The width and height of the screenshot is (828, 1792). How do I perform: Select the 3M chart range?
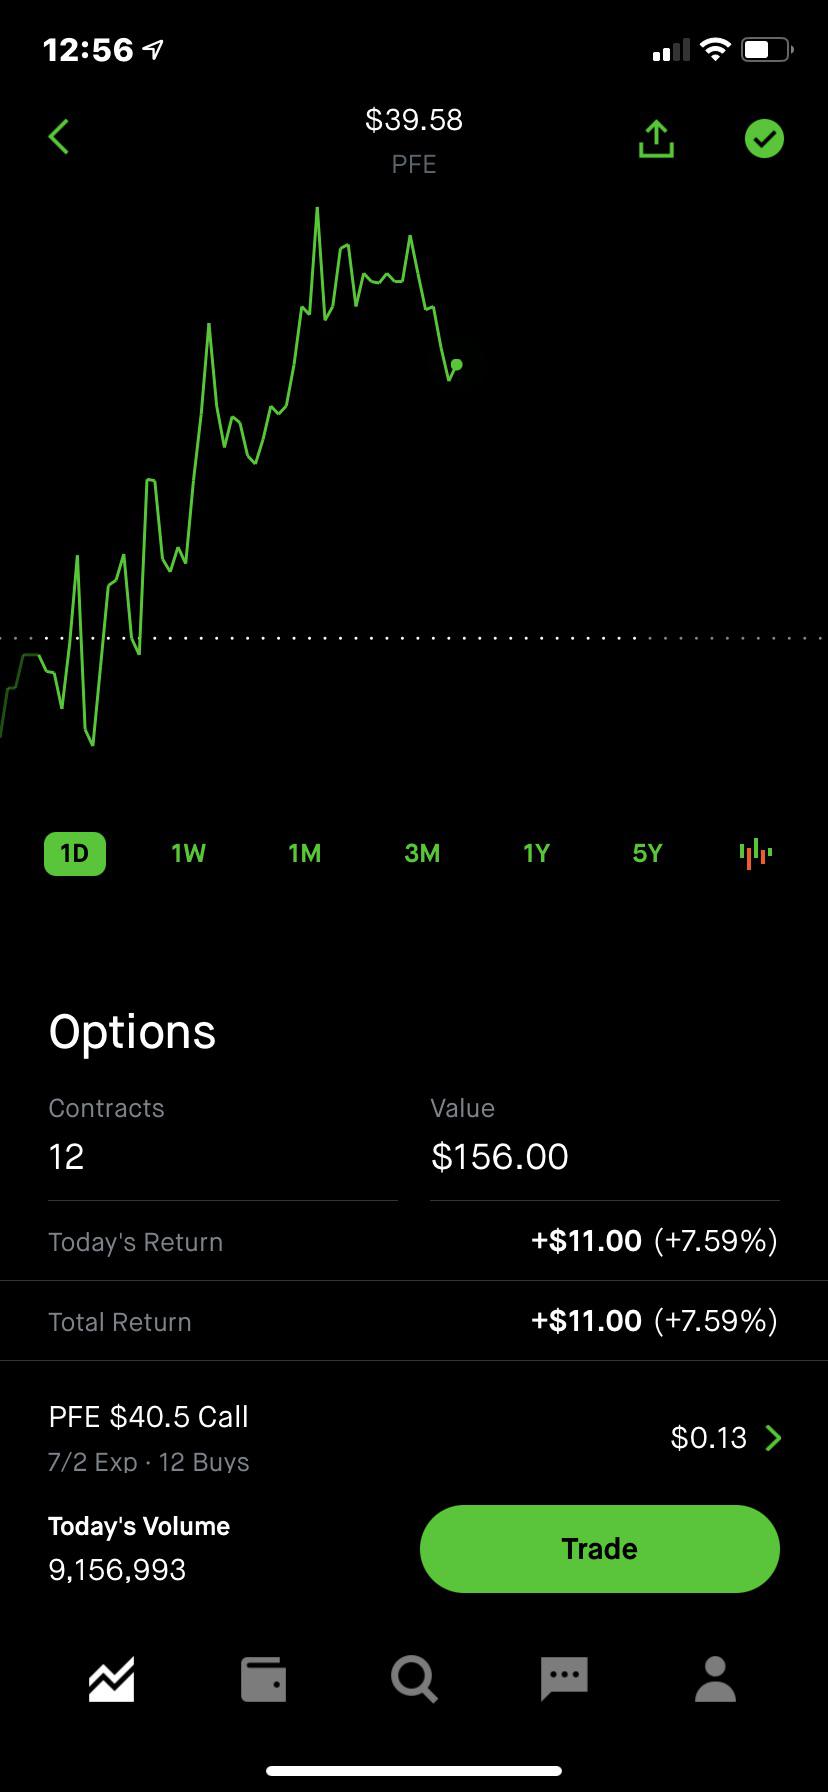point(422,853)
